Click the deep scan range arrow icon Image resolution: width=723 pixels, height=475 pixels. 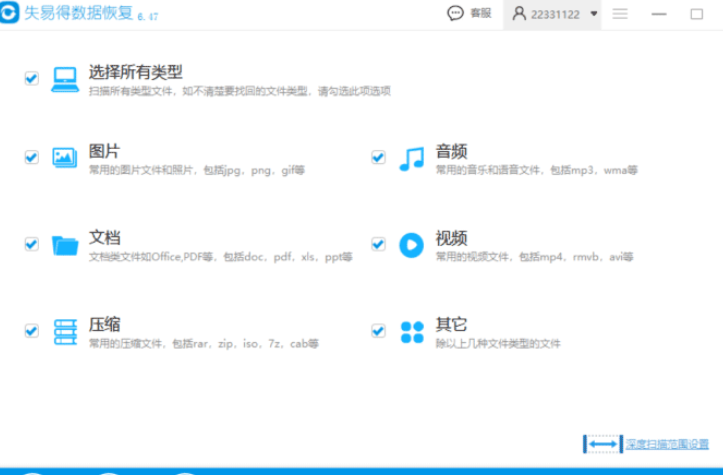pyautogui.click(x=603, y=444)
